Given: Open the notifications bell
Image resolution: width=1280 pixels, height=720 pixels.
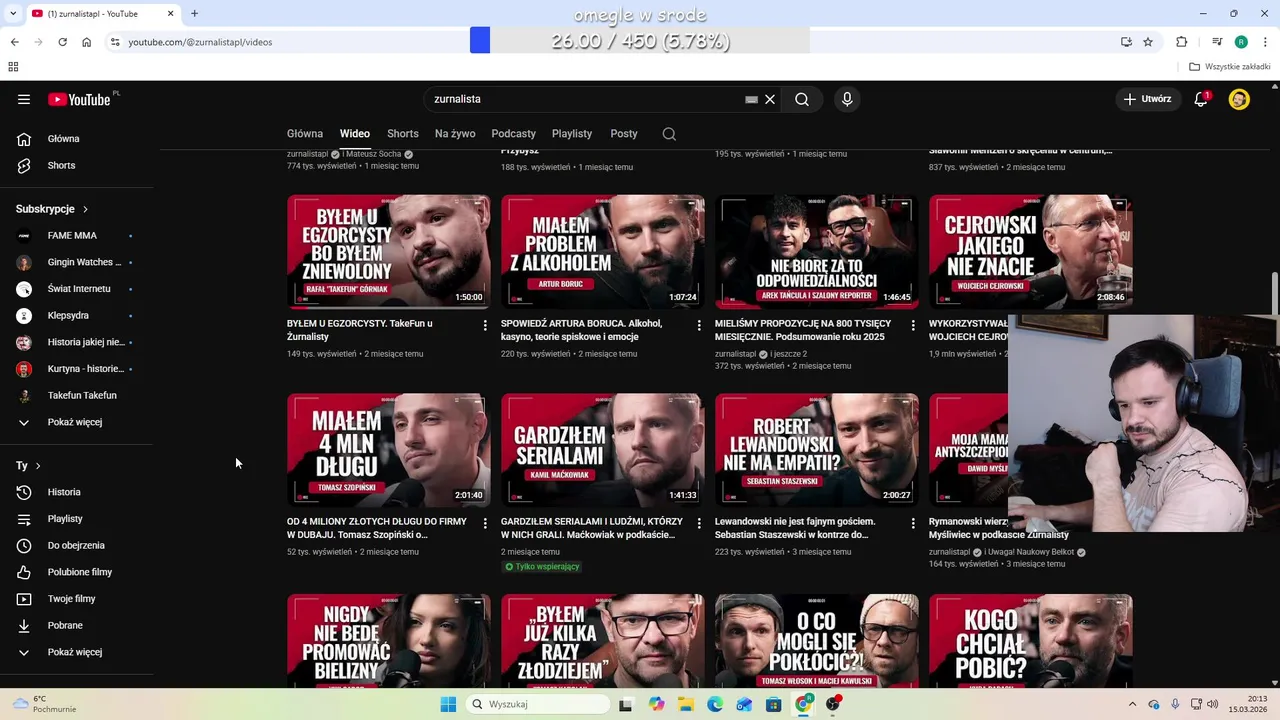Looking at the screenshot, I should coord(1201,99).
